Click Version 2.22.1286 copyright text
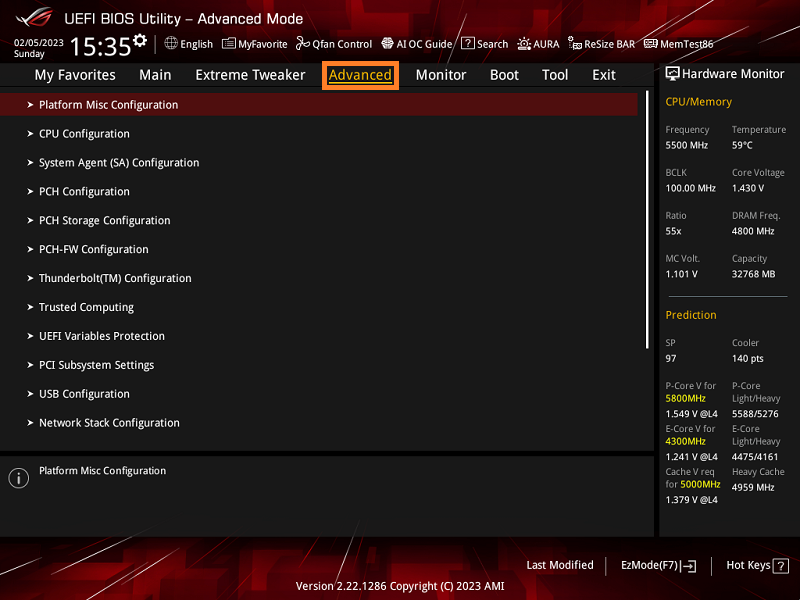The width and height of the screenshot is (800, 600). coord(400,586)
